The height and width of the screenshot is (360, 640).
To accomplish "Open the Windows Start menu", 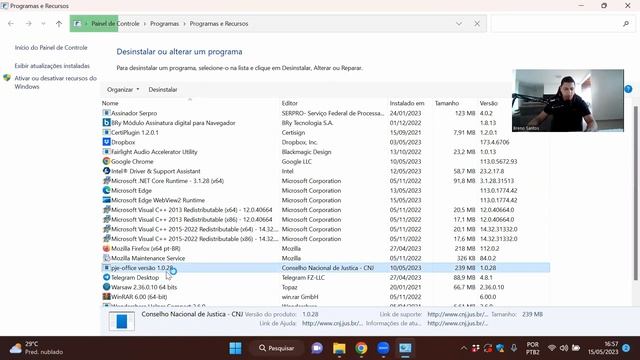I will (x=236, y=348).
